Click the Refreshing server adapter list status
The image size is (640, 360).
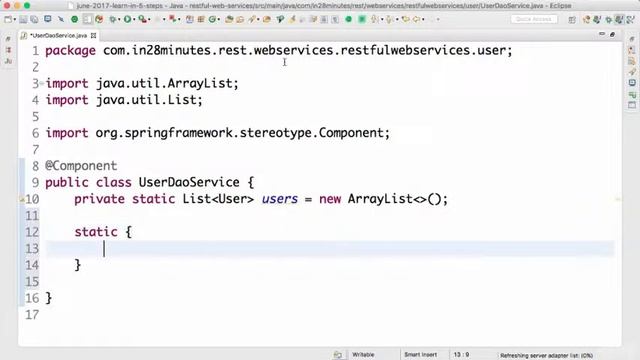point(547,356)
